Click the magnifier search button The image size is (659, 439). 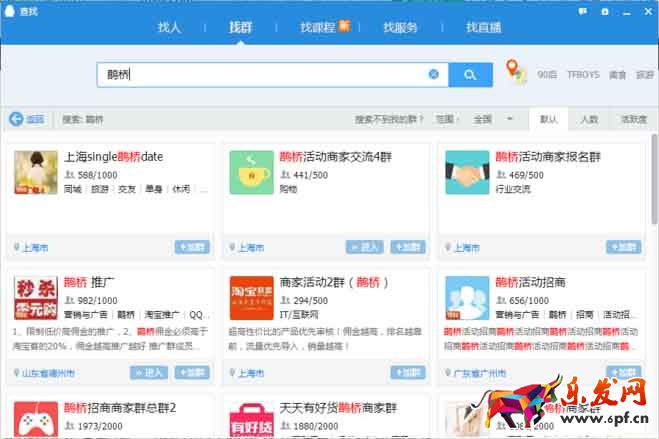click(x=469, y=75)
